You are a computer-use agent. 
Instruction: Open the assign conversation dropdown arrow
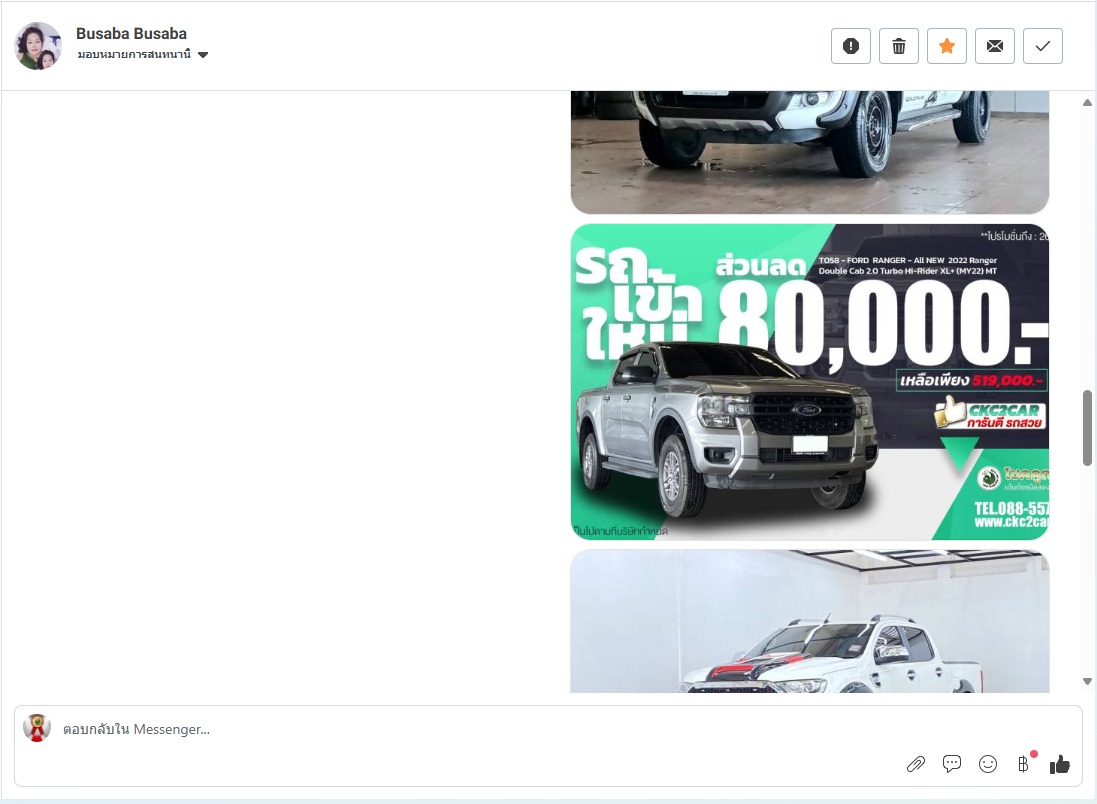click(203, 55)
